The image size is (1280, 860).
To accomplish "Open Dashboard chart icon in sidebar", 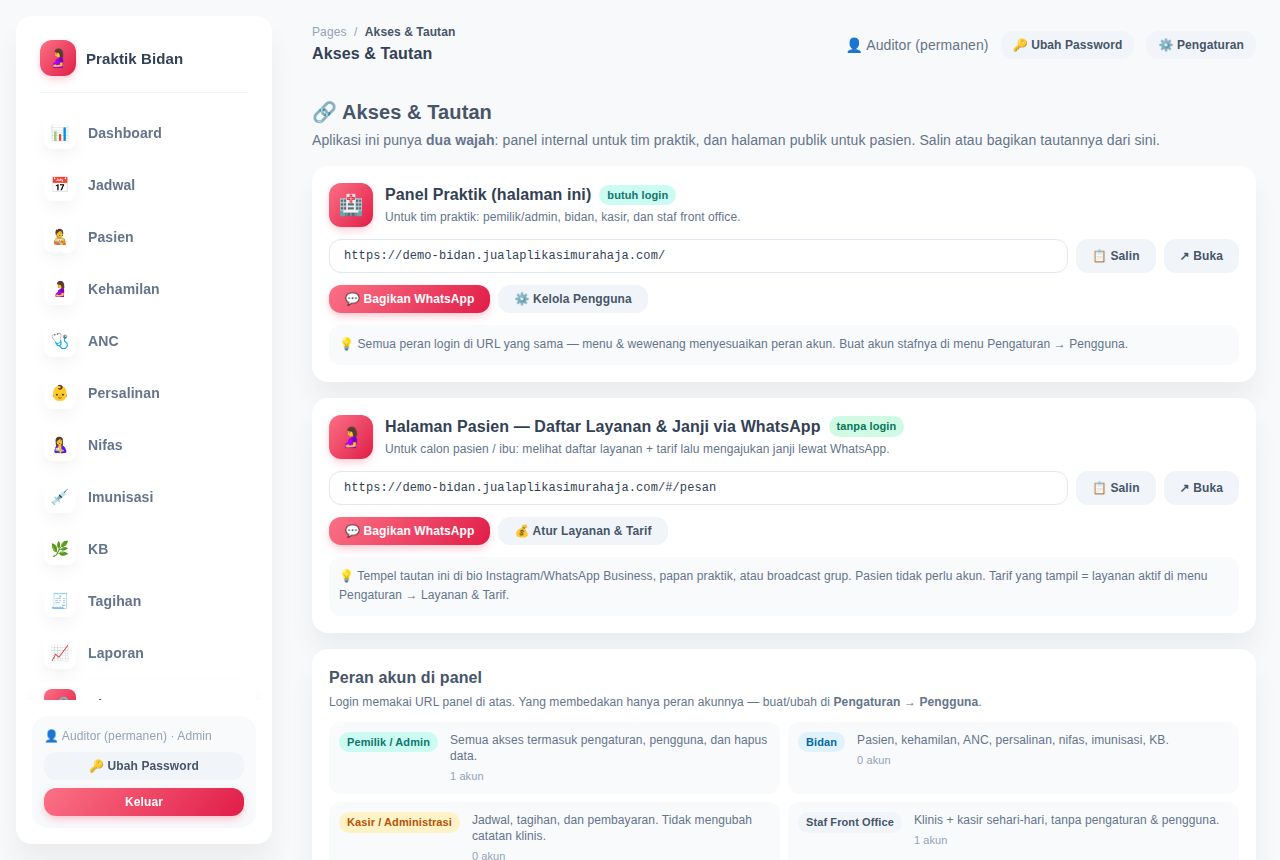I will click(x=60, y=133).
